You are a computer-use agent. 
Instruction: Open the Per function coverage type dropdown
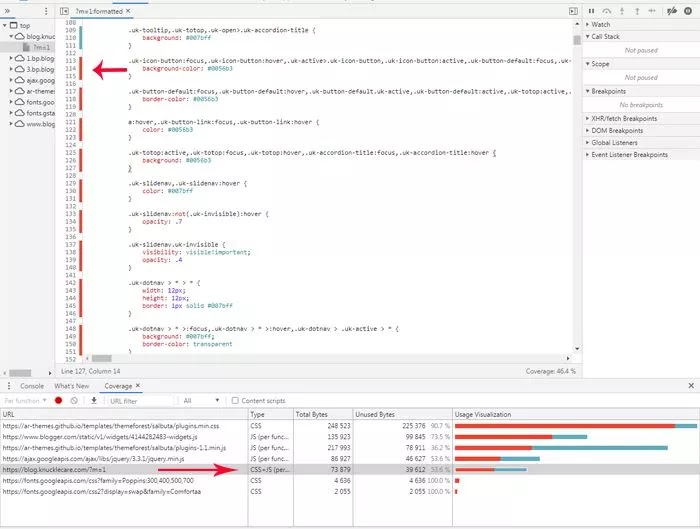25,401
